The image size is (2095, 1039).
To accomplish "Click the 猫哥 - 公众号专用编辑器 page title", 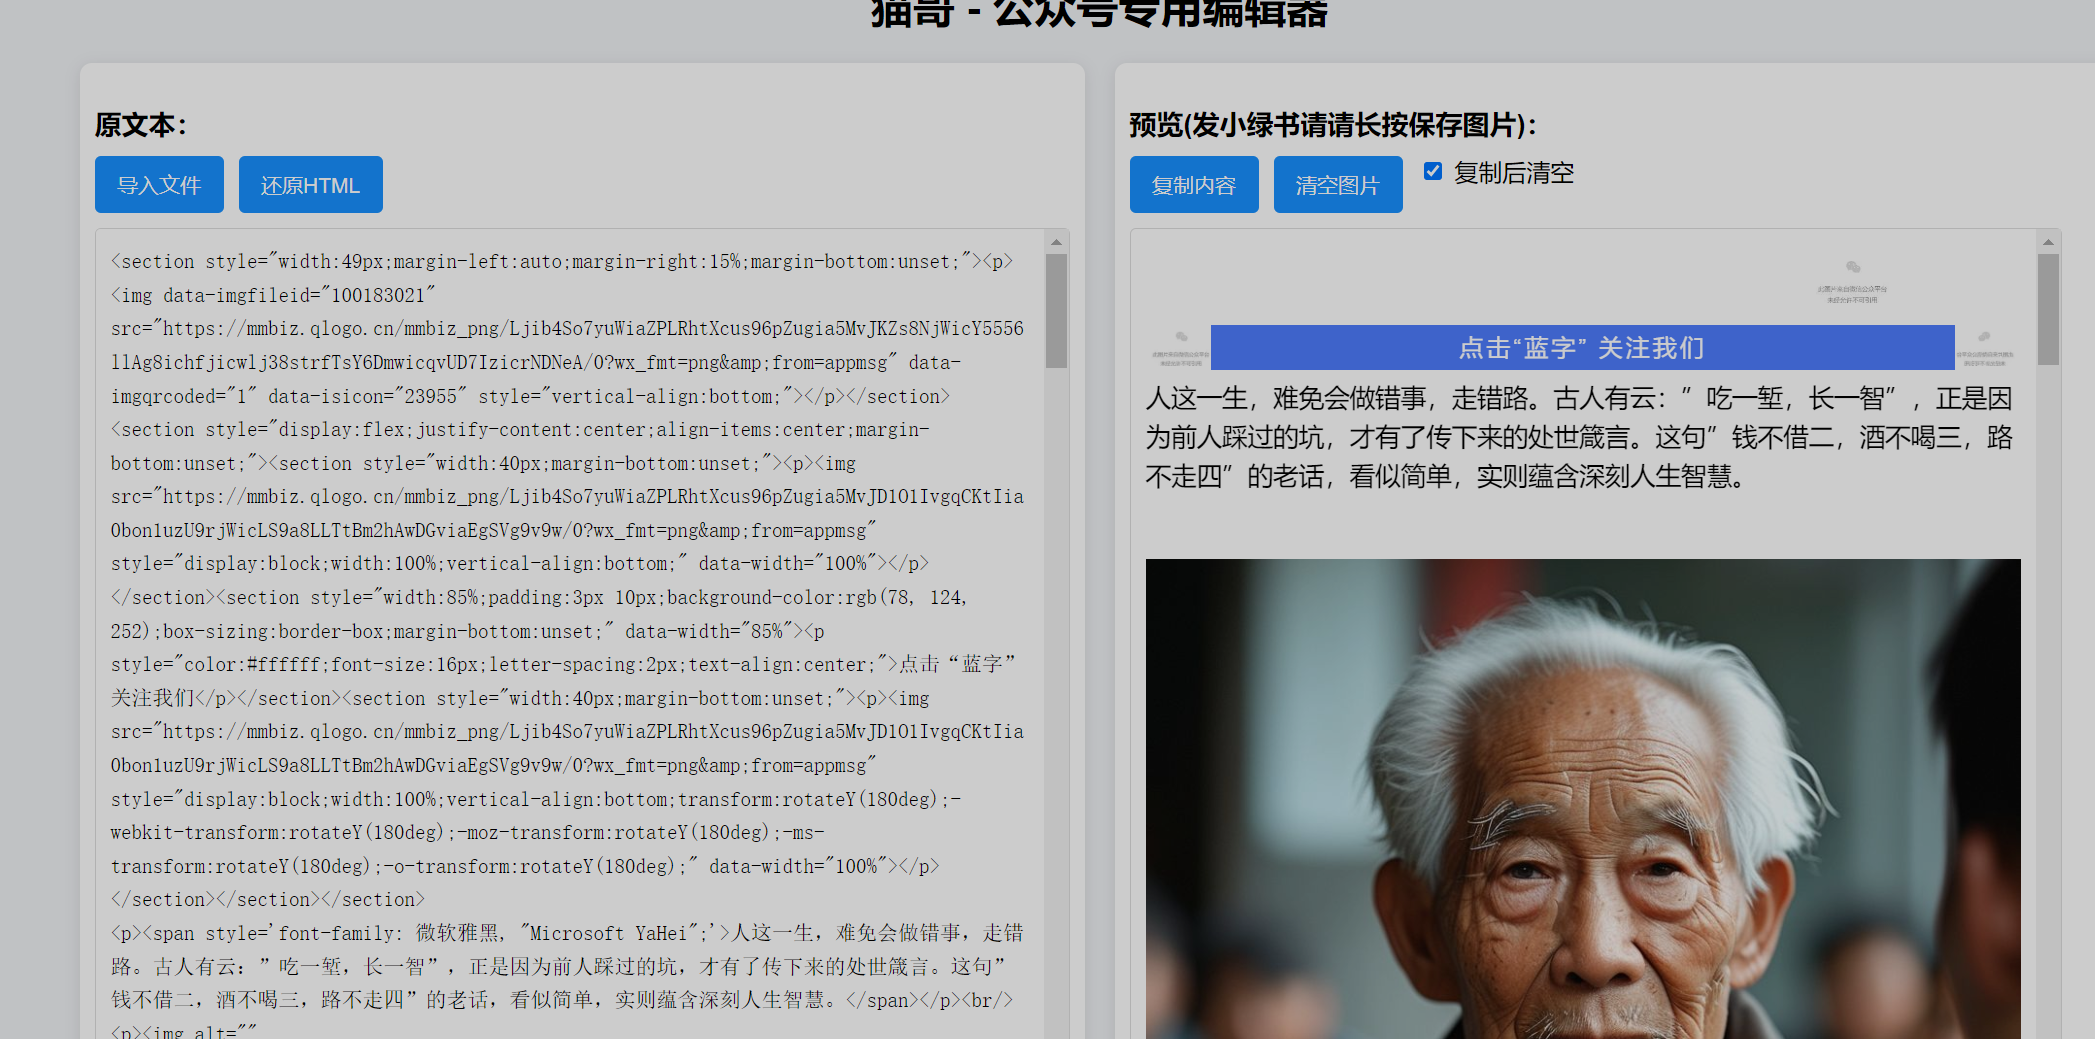I will point(1098,13).
